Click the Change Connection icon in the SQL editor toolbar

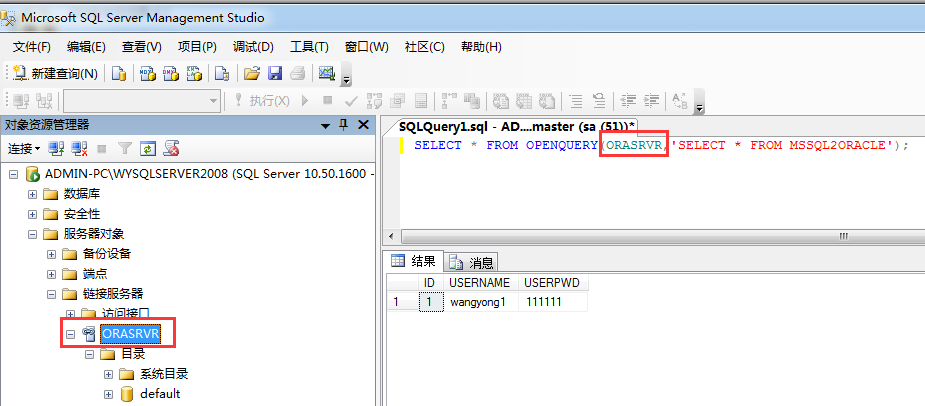click(x=44, y=101)
